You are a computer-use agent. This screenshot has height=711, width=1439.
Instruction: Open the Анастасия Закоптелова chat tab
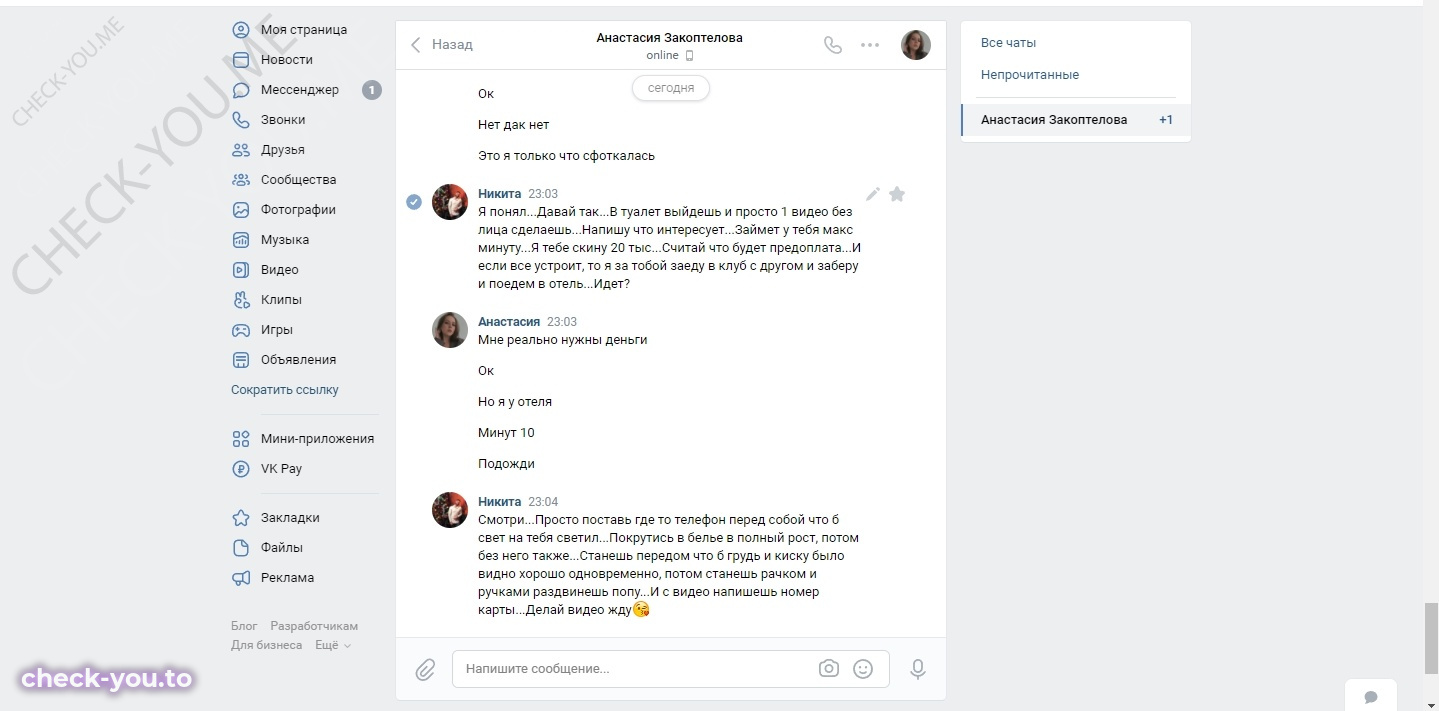point(1076,120)
